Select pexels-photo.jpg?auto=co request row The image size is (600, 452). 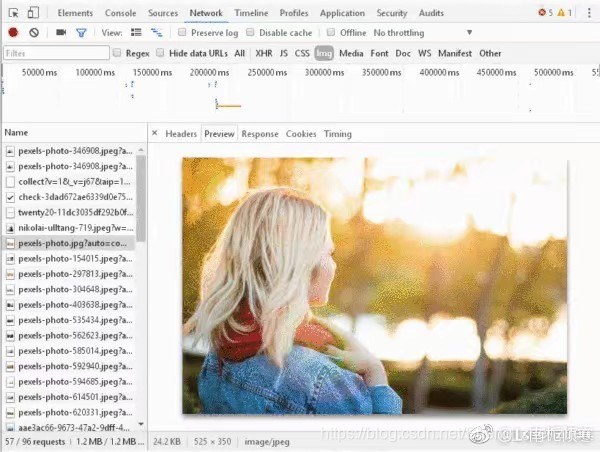click(69, 243)
